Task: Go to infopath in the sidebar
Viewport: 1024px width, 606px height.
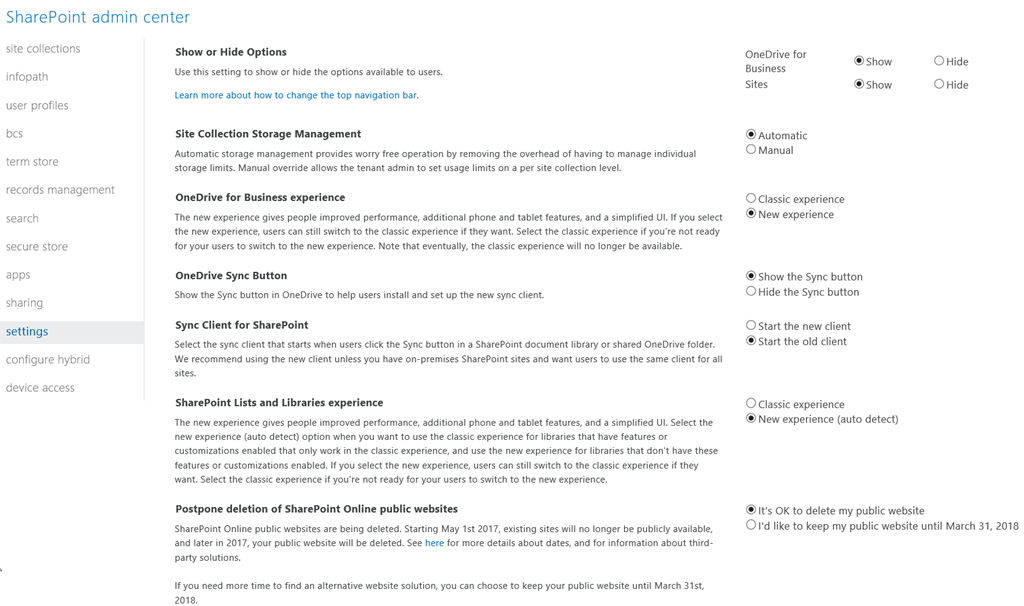Action: pyautogui.click(x=27, y=77)
